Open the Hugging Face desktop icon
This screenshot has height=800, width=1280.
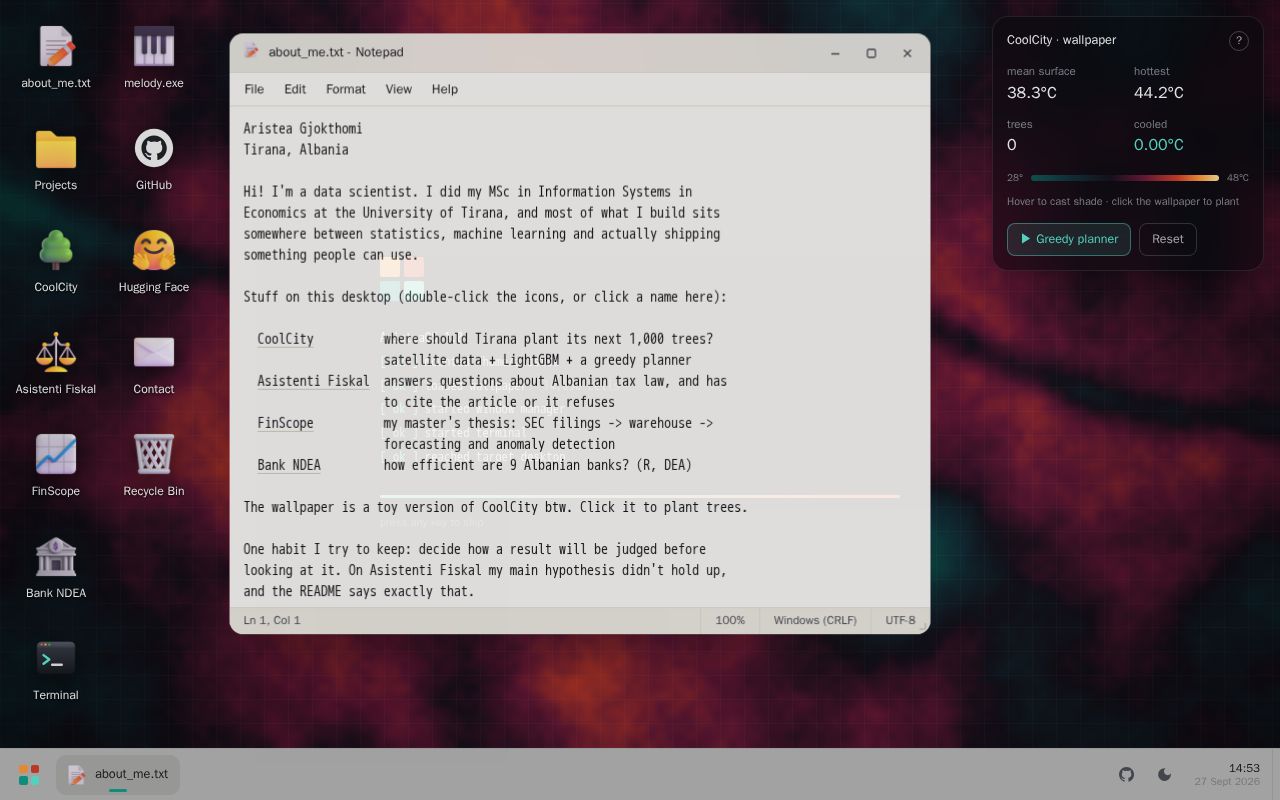coord(154,262)
